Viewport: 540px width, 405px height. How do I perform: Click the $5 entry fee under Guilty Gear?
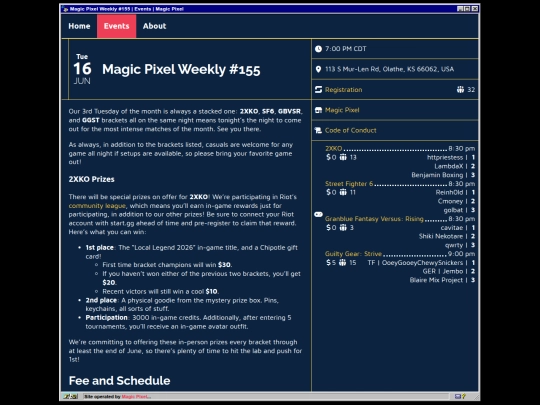tap(331, 262)
